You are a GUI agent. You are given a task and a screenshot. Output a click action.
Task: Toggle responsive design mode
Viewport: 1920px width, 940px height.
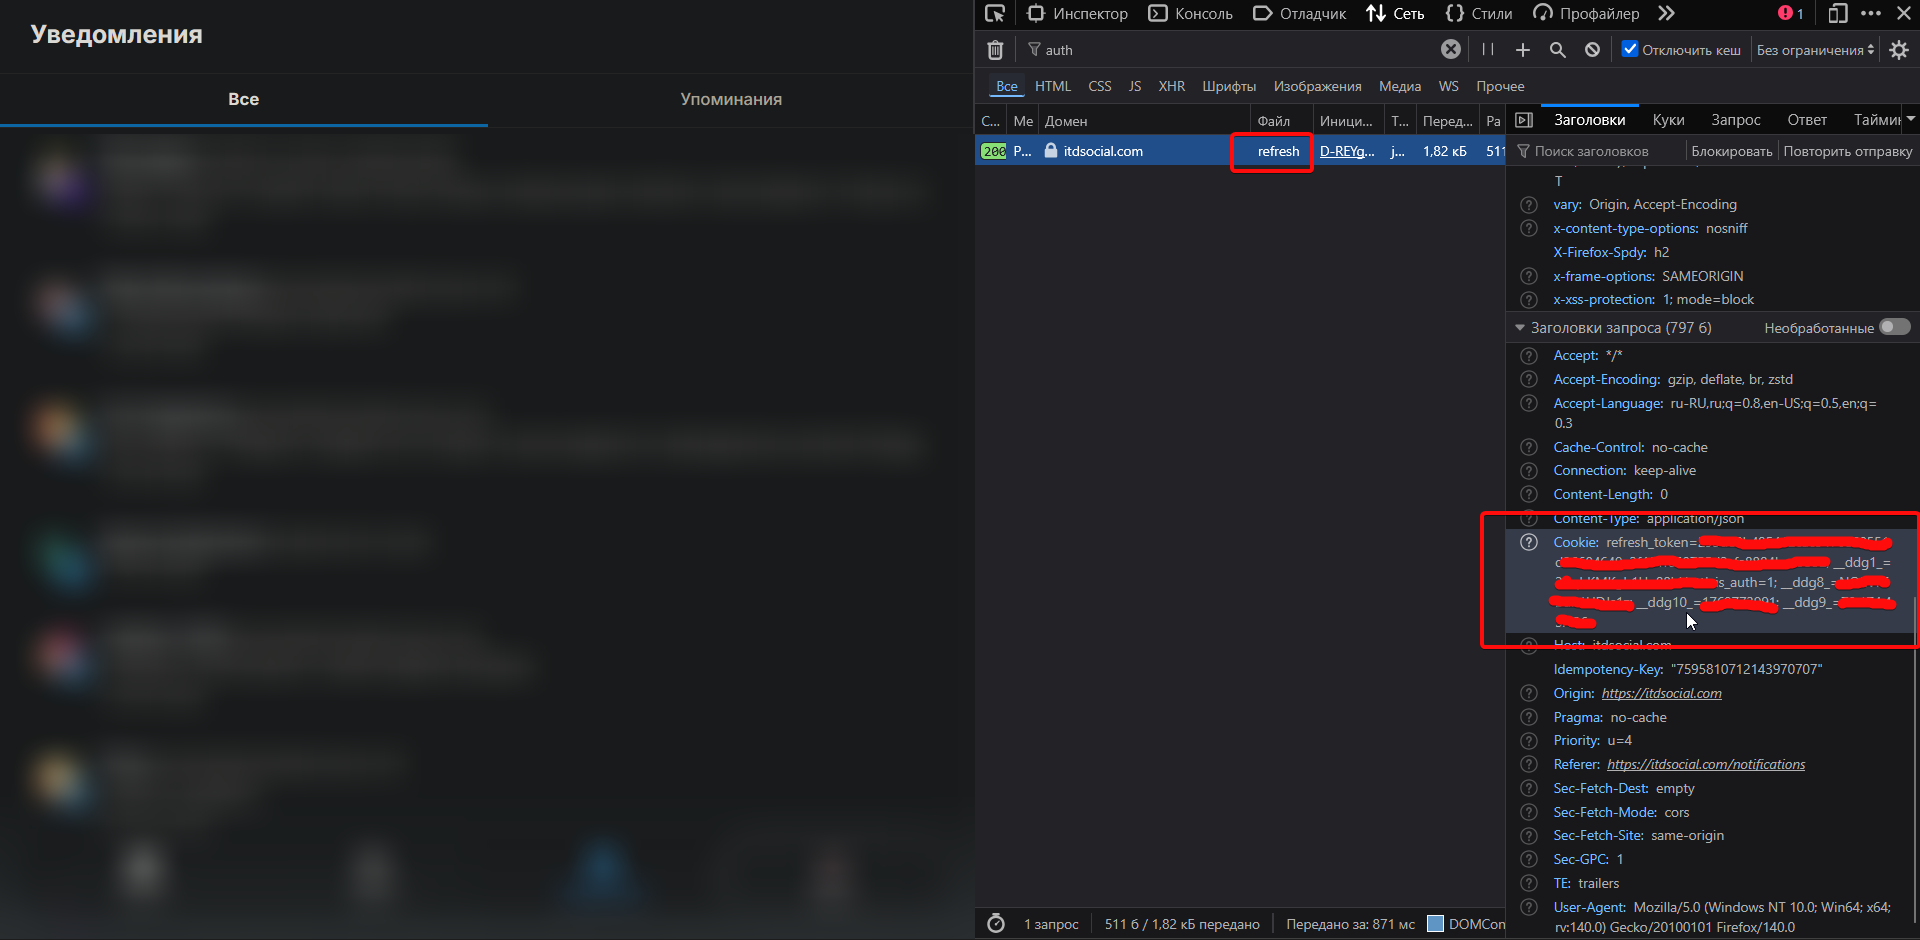tap(1838, 14)
